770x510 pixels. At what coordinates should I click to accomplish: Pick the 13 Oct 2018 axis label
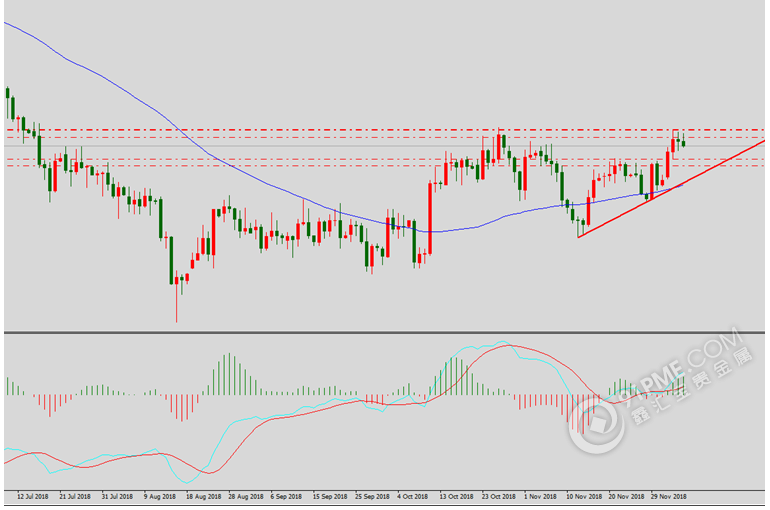[x=456, y=496]
